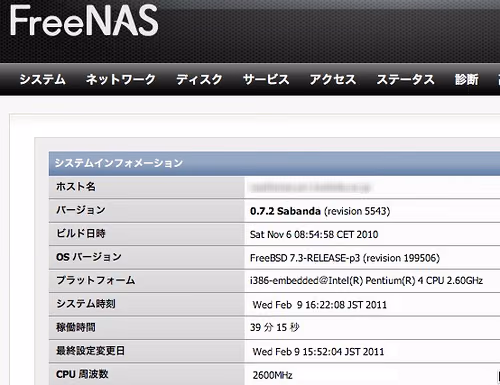Image resolution: width=500 pixels, height=385 pixels.
Task: Open the ステータス menu
Action: pyautogui.click(x=405, y=79)
